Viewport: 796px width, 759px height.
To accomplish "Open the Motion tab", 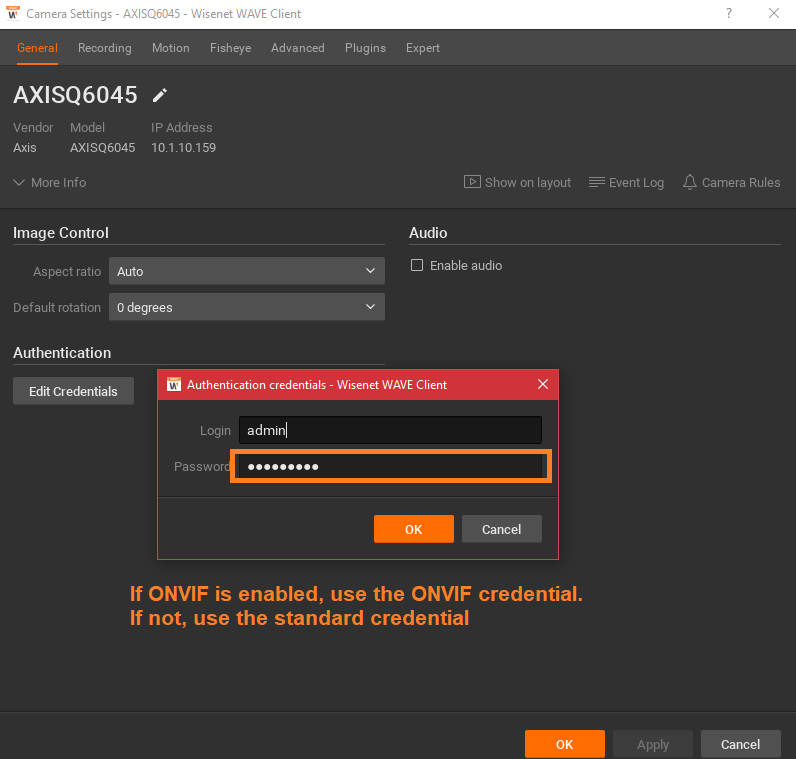I will 171,48.
